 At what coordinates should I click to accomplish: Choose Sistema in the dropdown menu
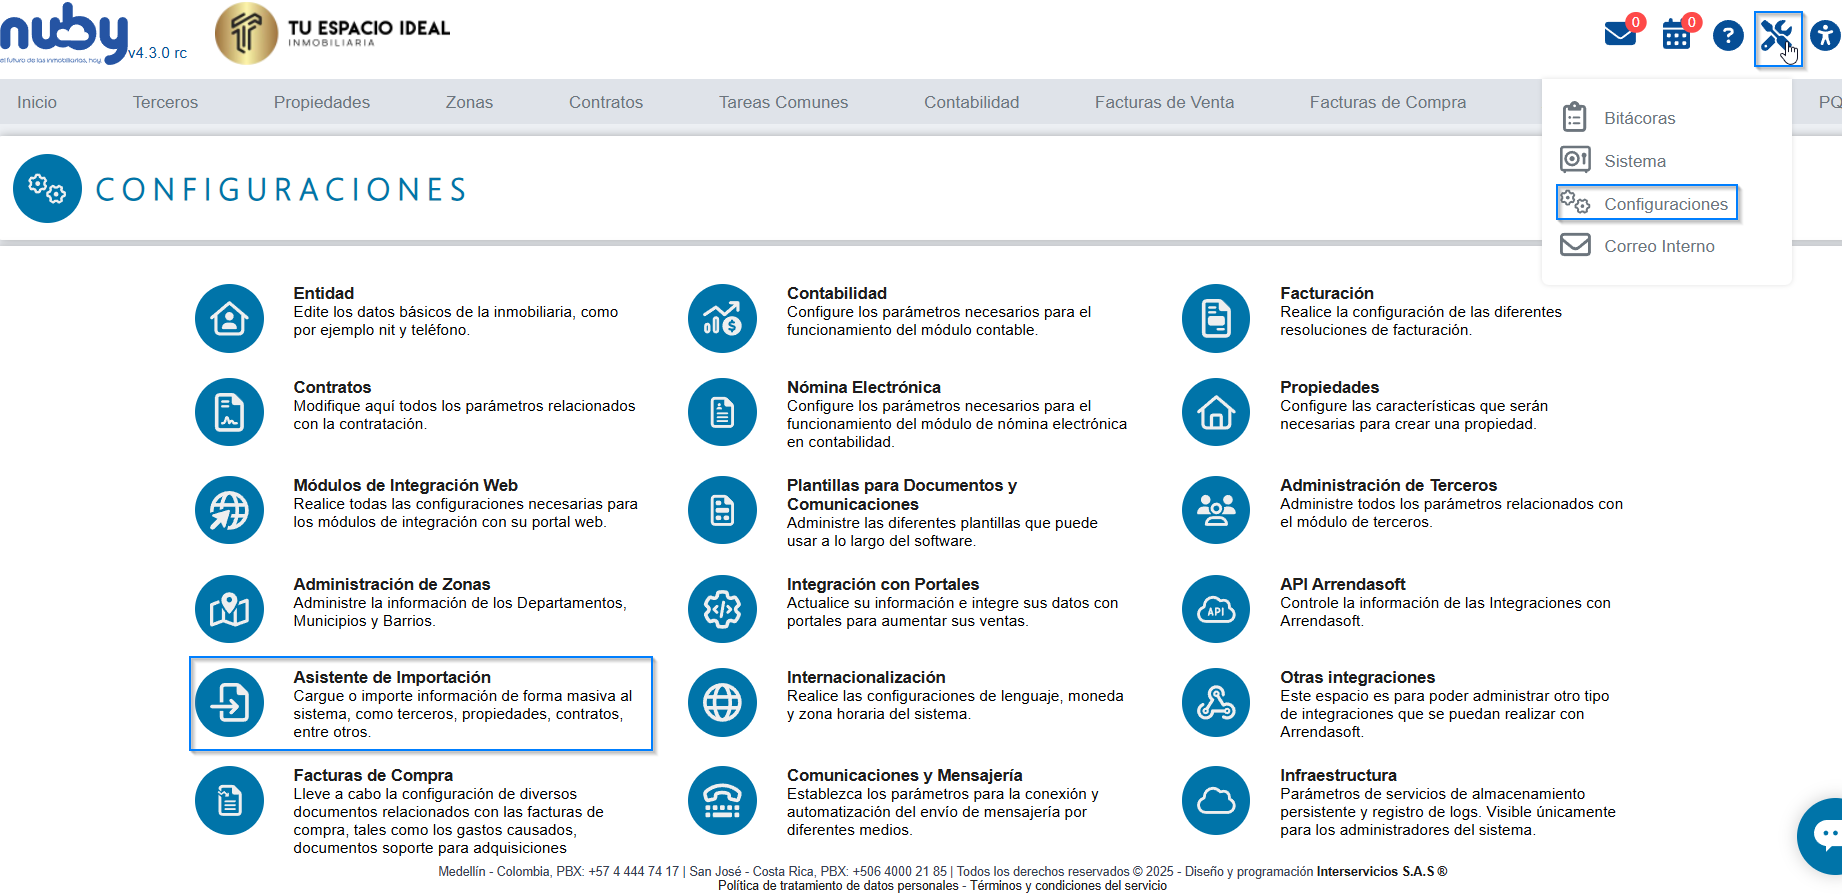click(x=1634, y=161)
